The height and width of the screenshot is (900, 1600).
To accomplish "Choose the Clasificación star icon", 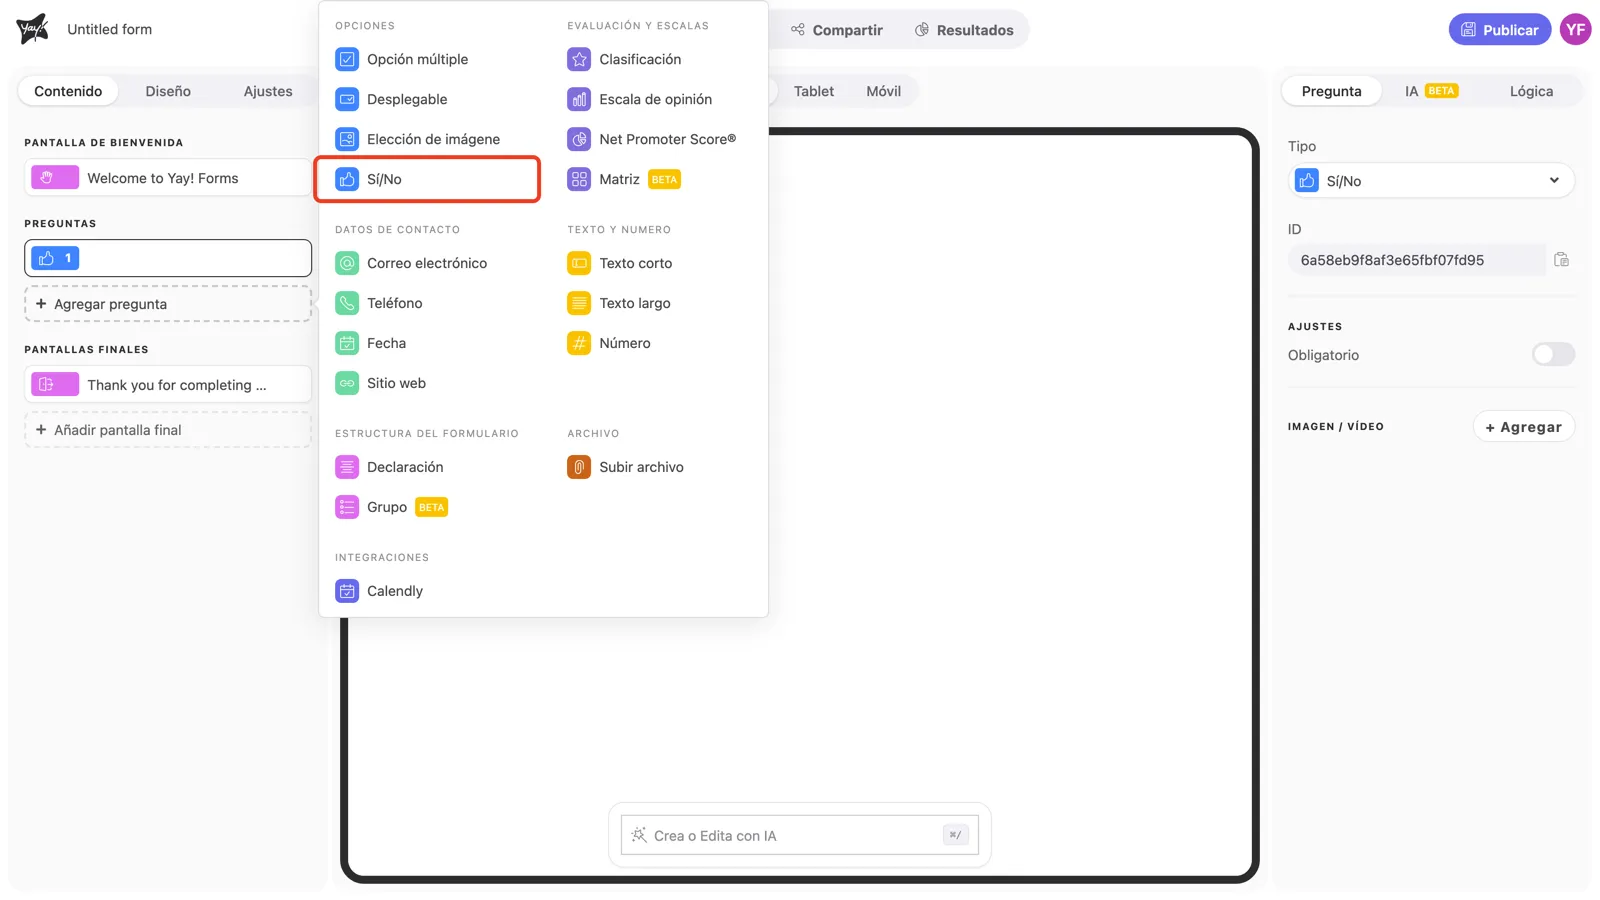I will 579,59.
